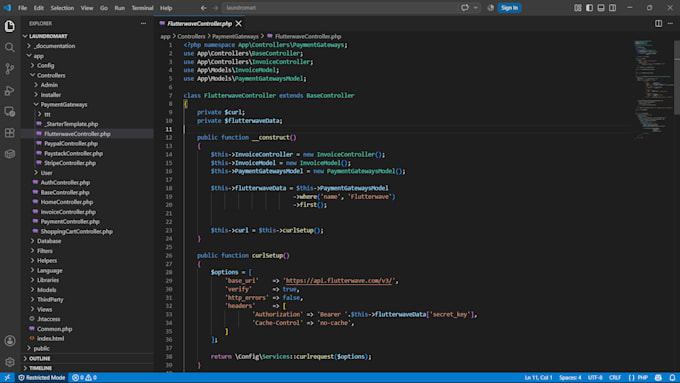Click the Sign In button
The width and height of the screenshot is (680, 383).
(509, 8)
